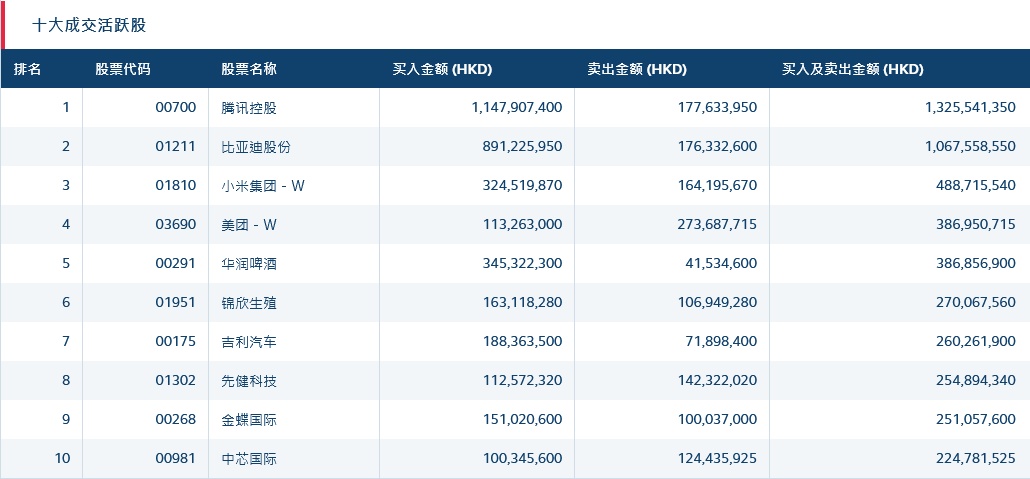Screen dimensions: 1030x479
Task: Click stock code 00981
Action: click(175, 459)
